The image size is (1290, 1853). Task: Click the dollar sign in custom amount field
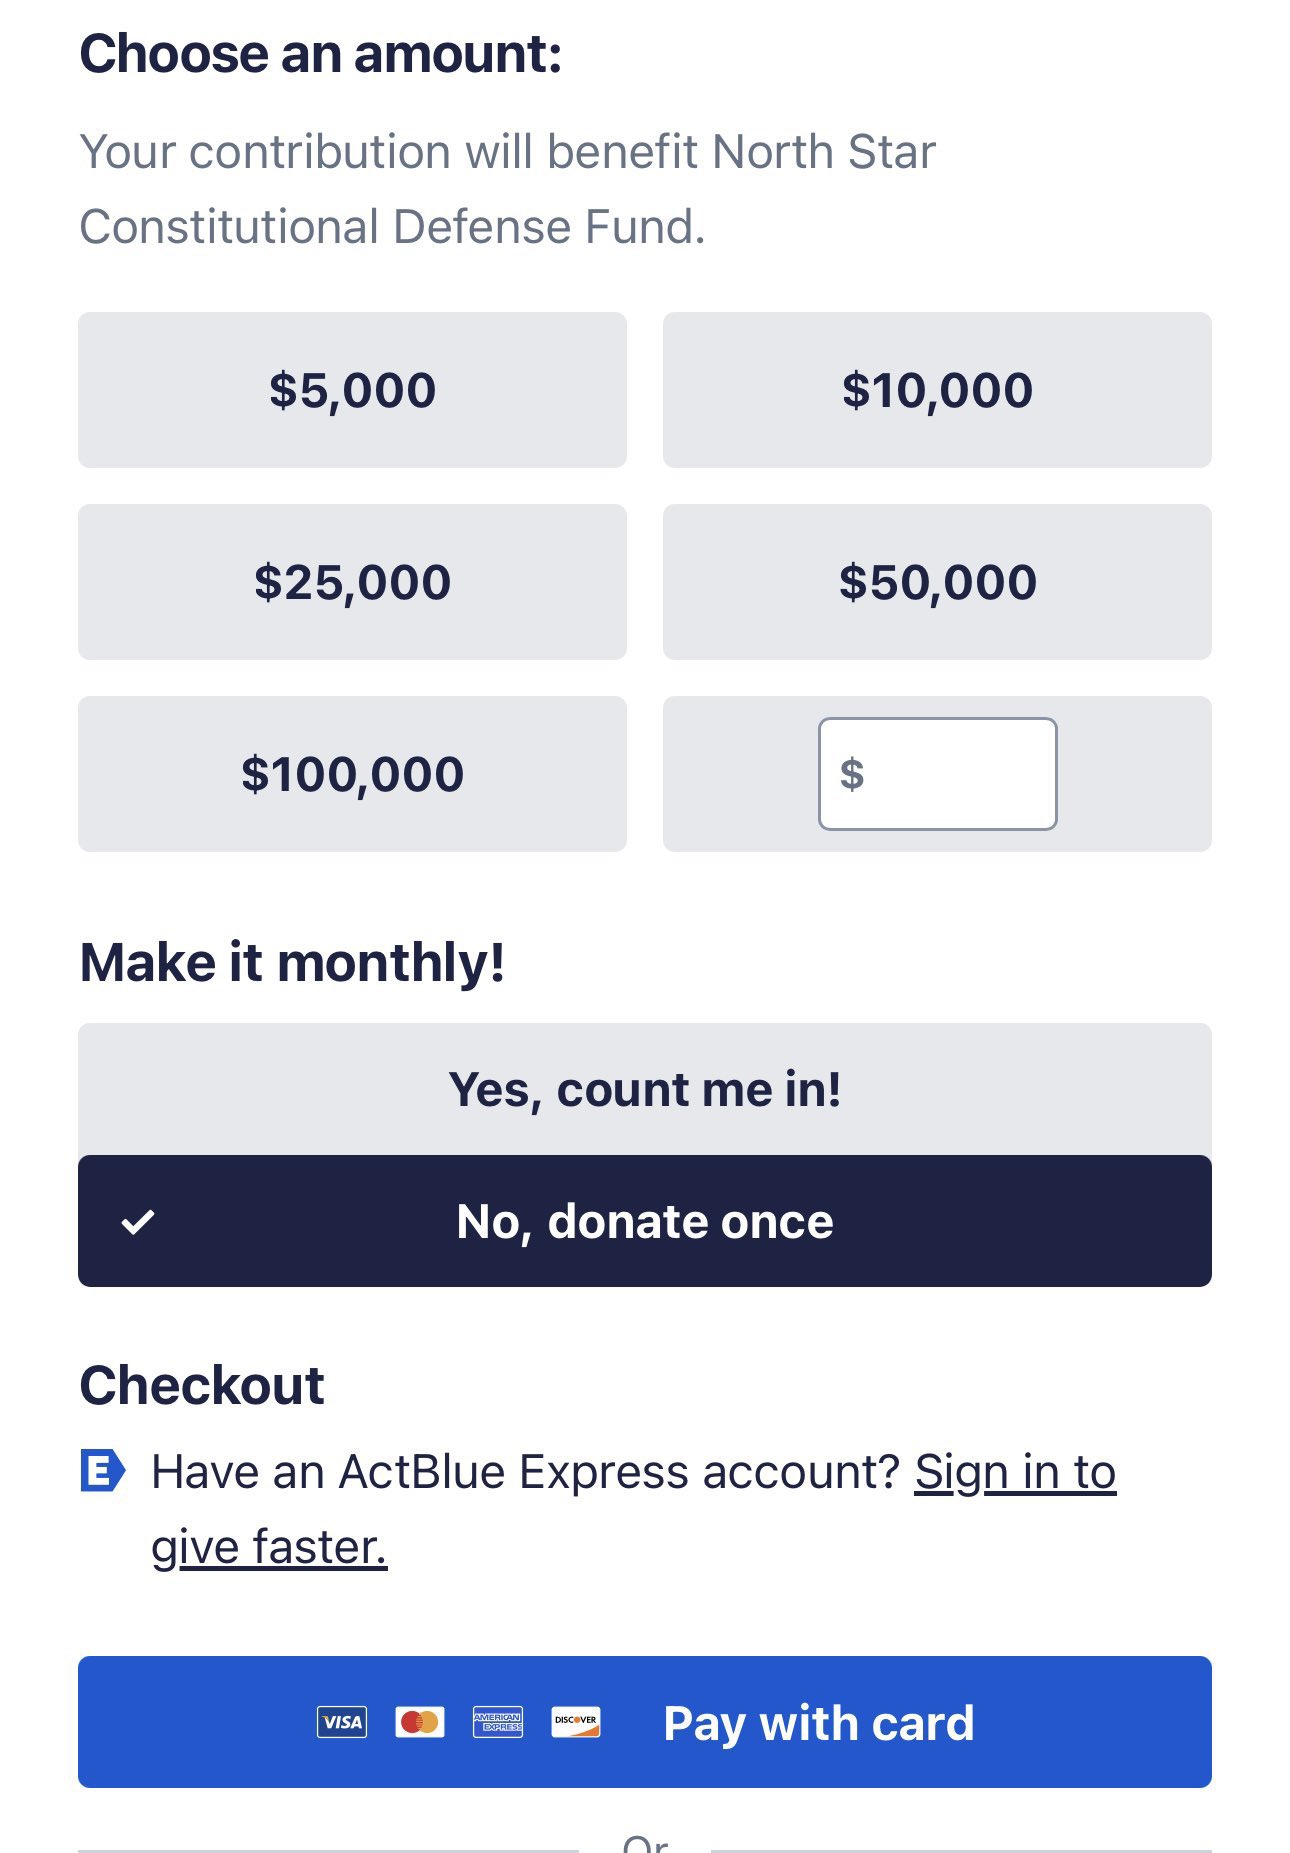(x=852, y=774)
